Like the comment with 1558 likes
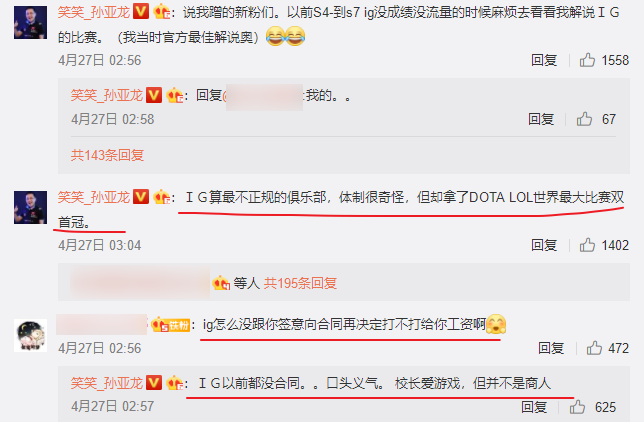Image resolution: width=644 pixels, height=422 pixels. pos(587,60)
